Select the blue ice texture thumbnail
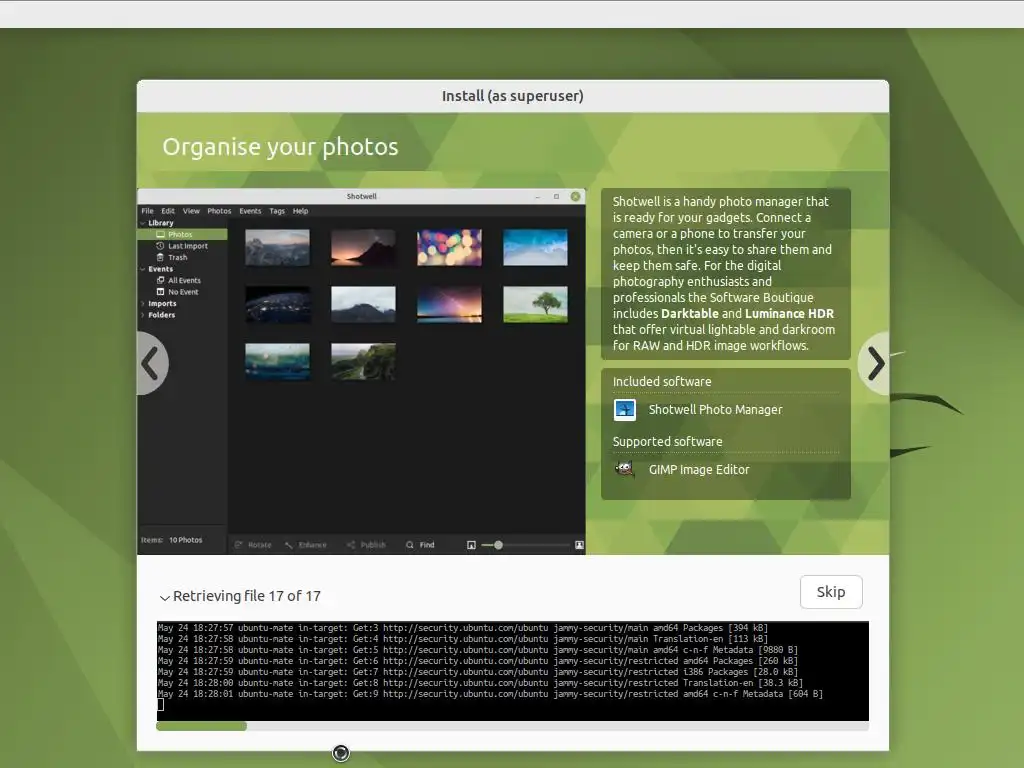 pyautogui.click(x=536, y=247)
